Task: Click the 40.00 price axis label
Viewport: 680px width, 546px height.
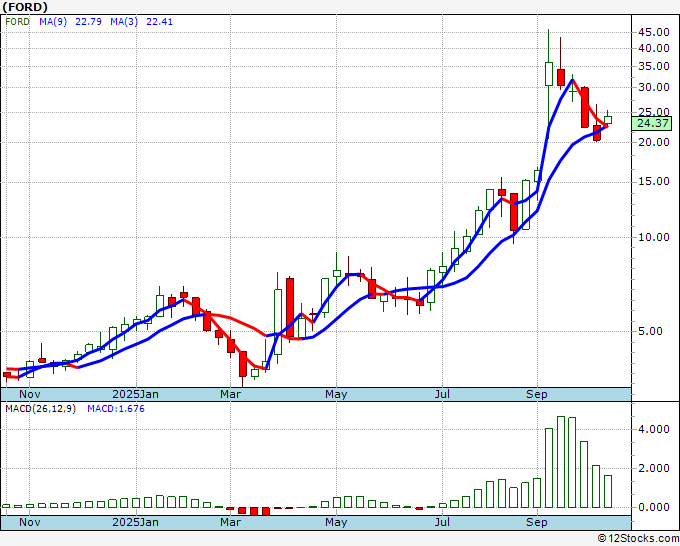Action: (654, 48)
